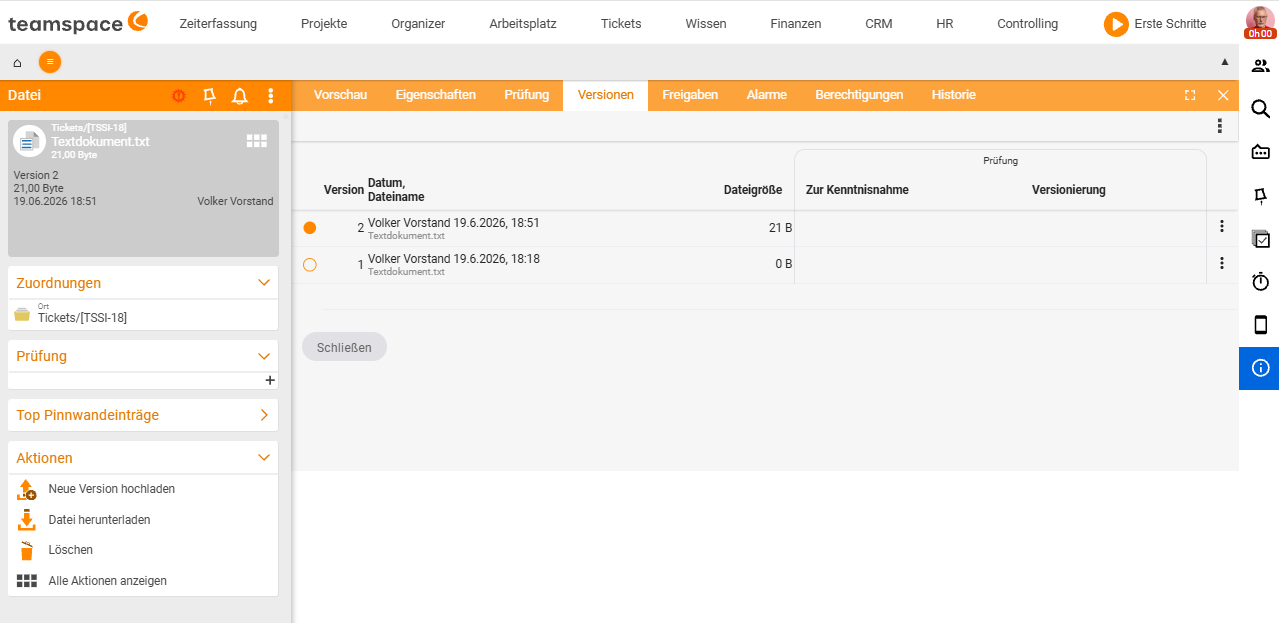Click the Schließen button
Image resolution: width=1279 pixels, height=623 pixels.
(344, 347)
